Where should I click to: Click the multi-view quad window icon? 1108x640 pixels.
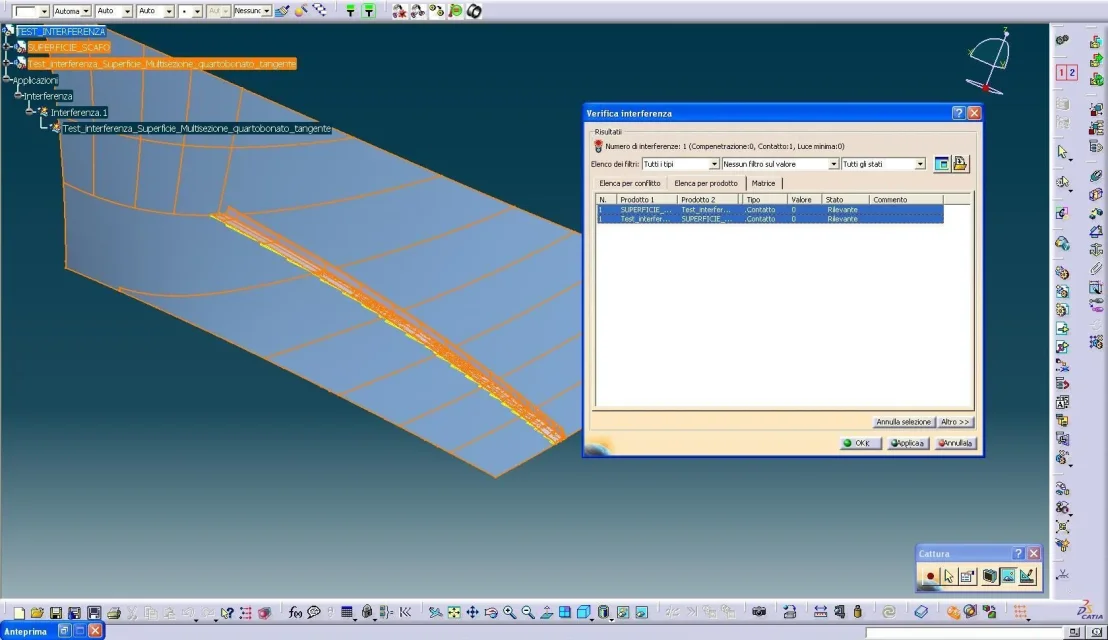[565, 612]
